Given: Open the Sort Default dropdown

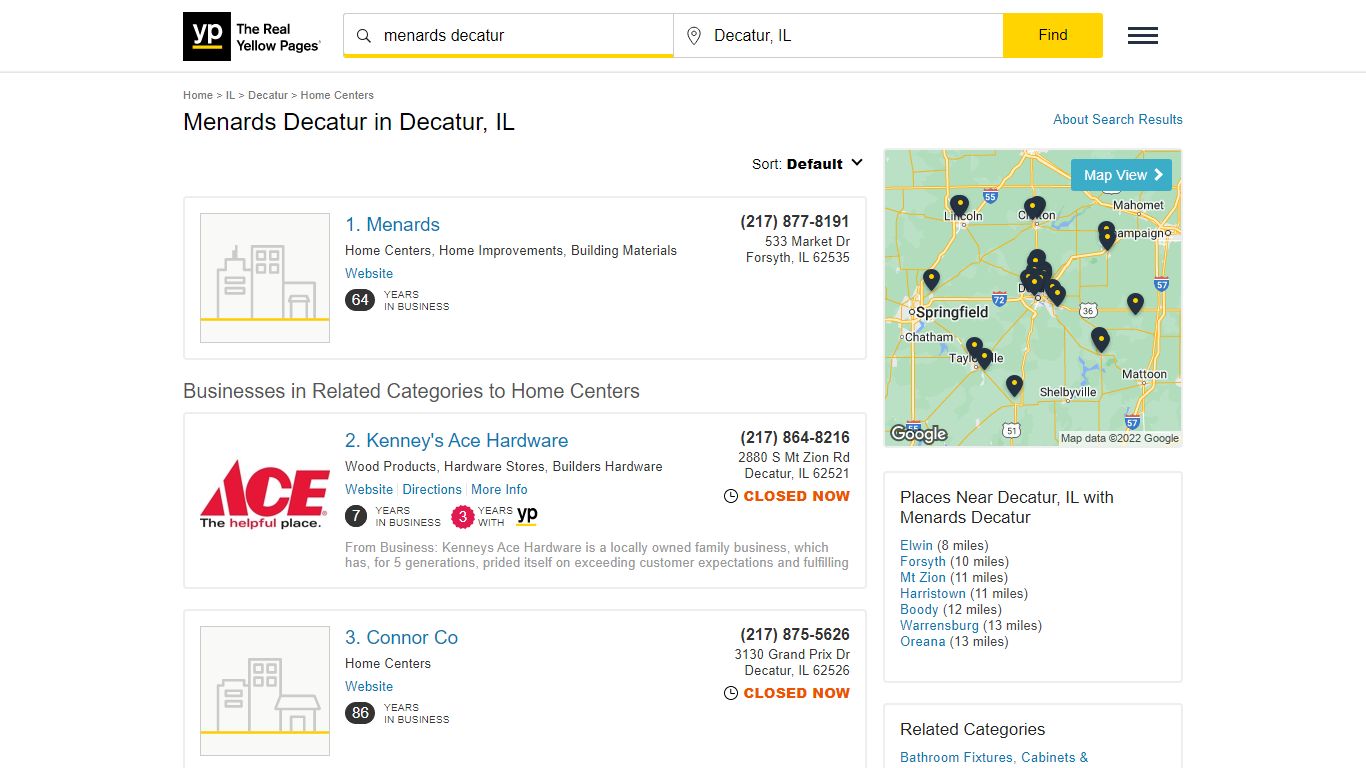Looking at the screenshot, I should point(808,164).
